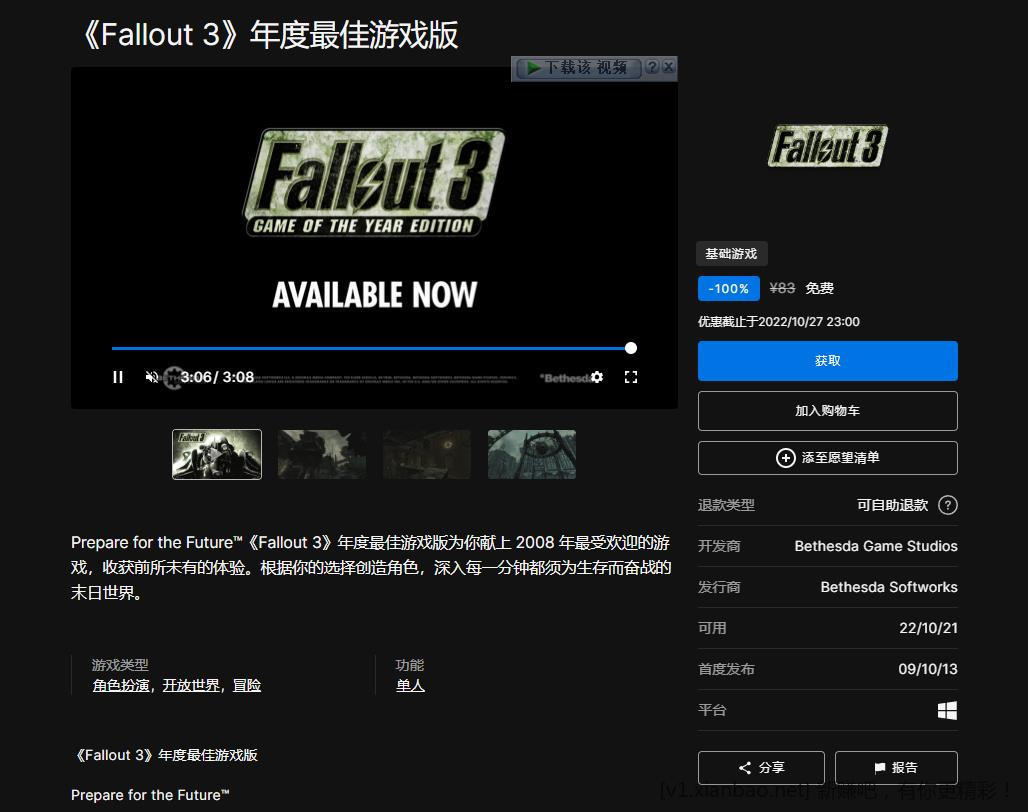Click the blue 获取 button
The image size is (1028, 812).
827,361
